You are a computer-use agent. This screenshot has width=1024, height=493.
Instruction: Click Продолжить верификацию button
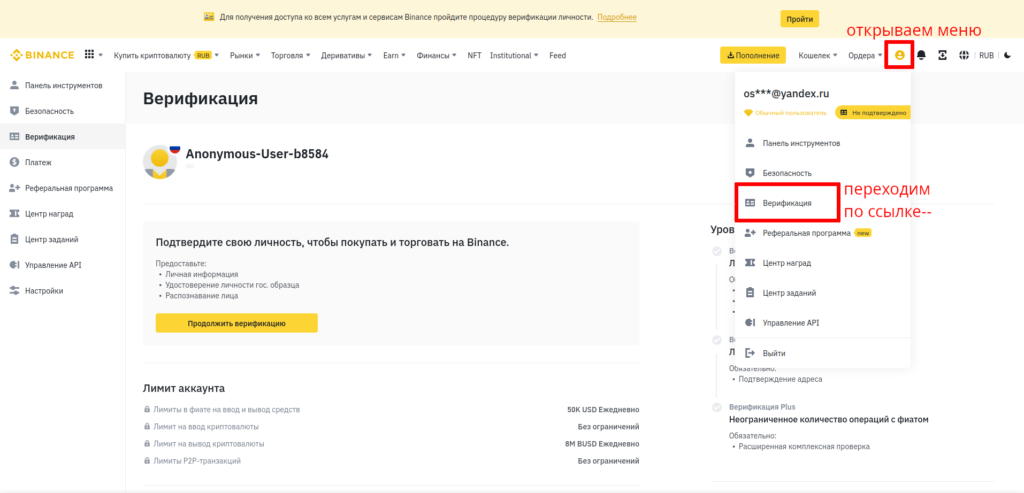pos(236,323)
